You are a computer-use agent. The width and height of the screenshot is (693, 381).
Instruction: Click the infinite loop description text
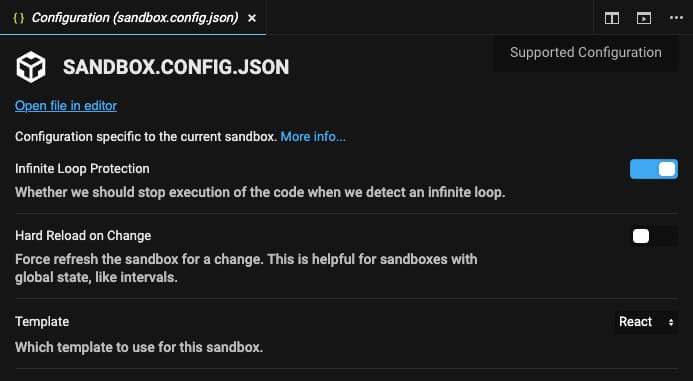pos(260,193)
